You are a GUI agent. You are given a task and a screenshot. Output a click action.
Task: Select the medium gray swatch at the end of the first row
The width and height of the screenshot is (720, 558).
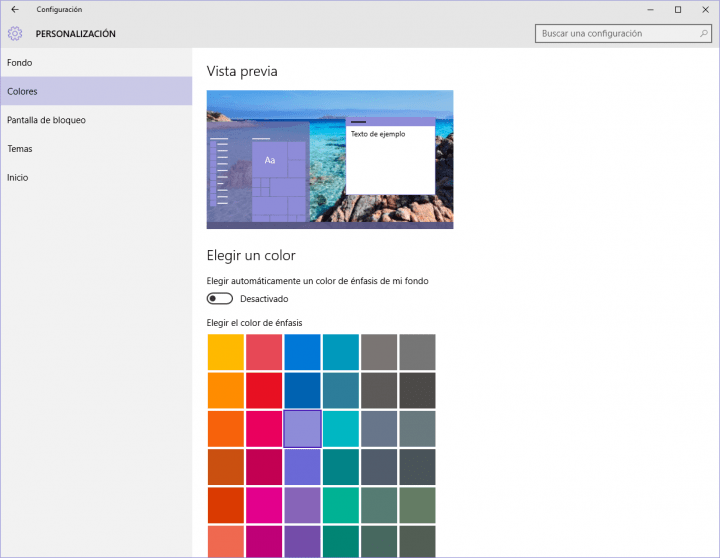tap(417, 352)
